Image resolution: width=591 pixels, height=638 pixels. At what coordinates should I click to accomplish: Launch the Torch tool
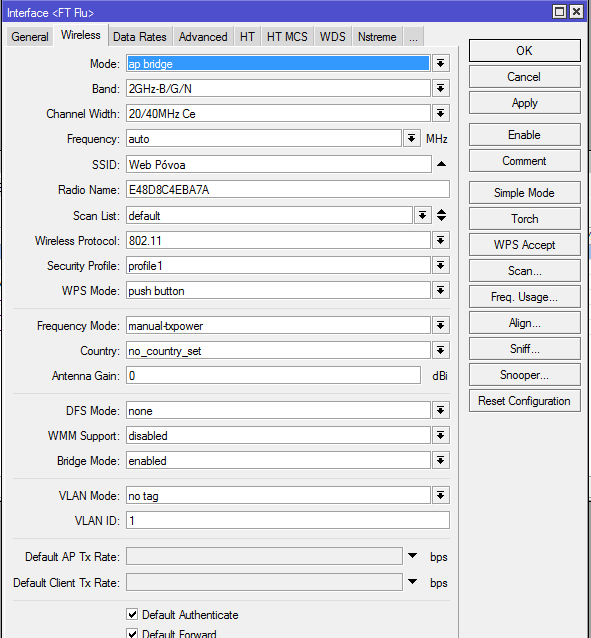point(525,218)
